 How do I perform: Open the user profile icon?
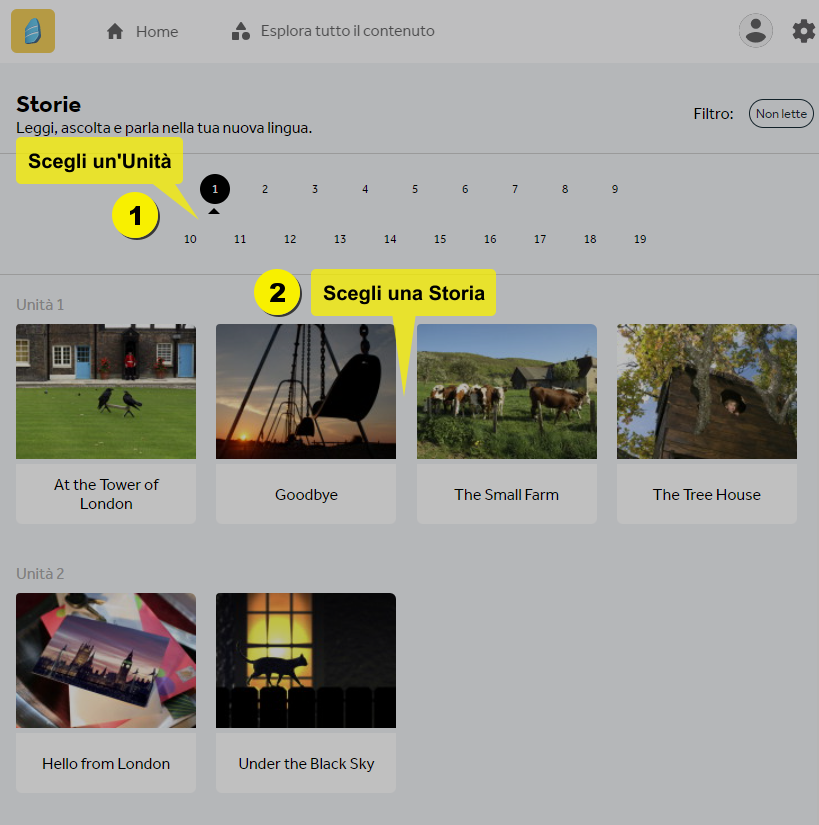point(755,31)
